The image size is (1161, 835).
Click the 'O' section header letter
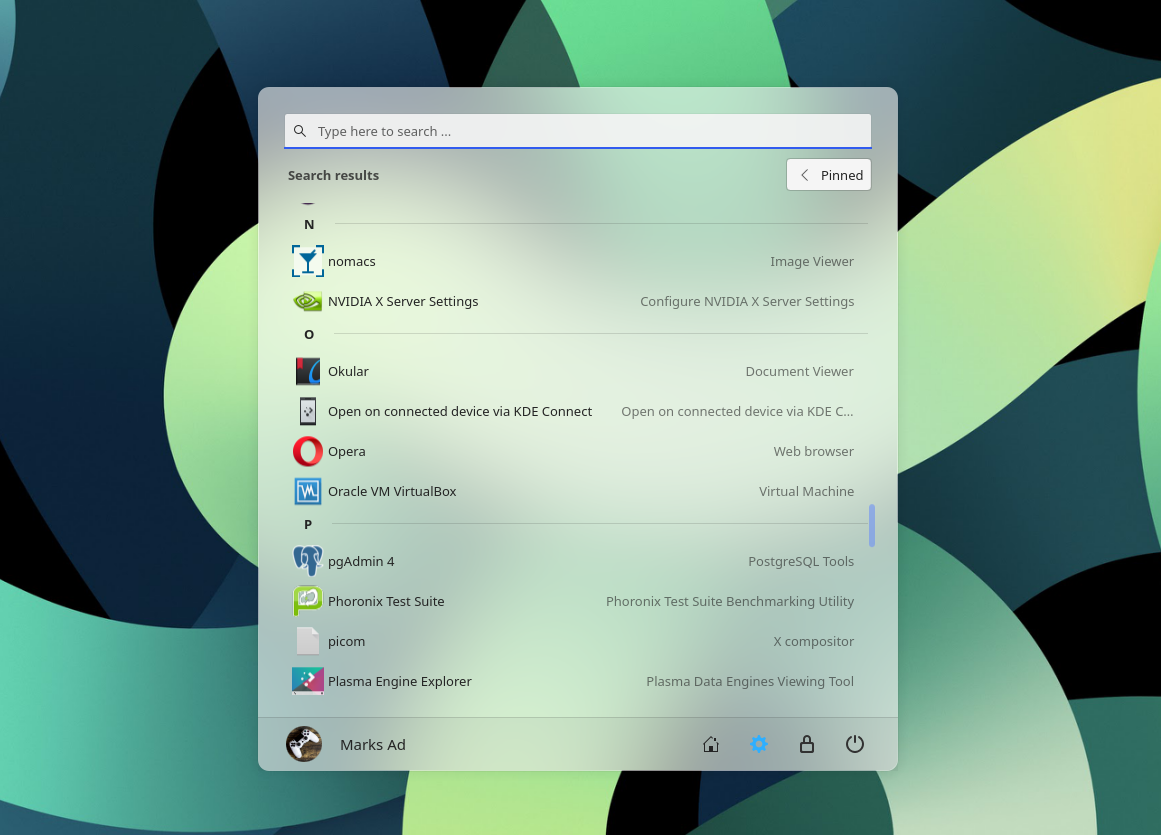[x=309, y=335]
